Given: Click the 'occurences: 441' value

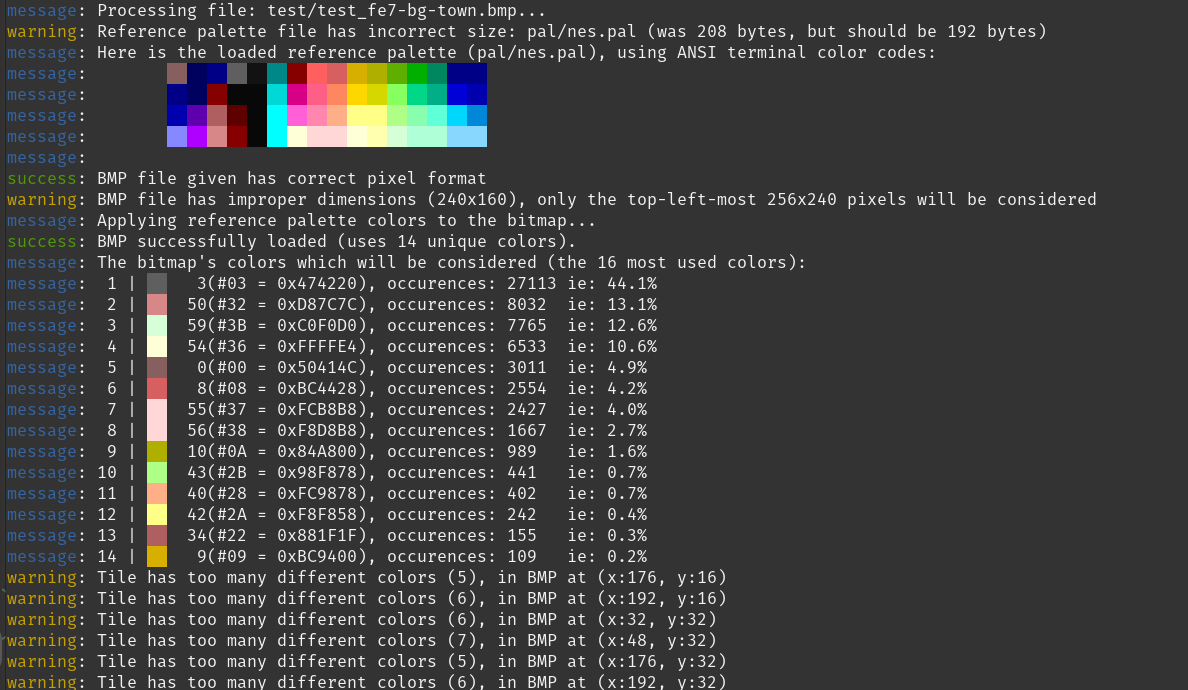Looking at the screenshot, I should coord(461,473).
